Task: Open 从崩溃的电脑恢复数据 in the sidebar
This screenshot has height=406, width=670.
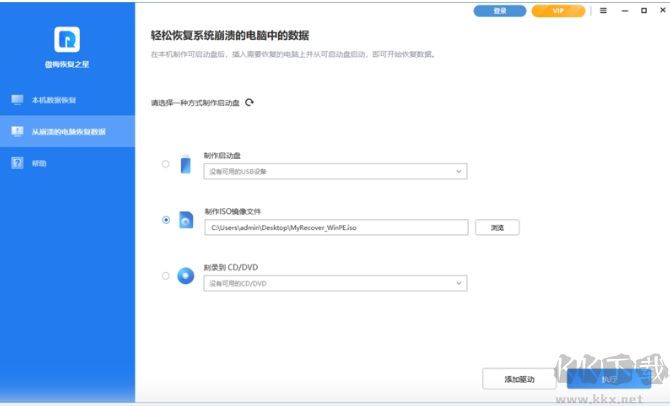Action: (68, 132)
